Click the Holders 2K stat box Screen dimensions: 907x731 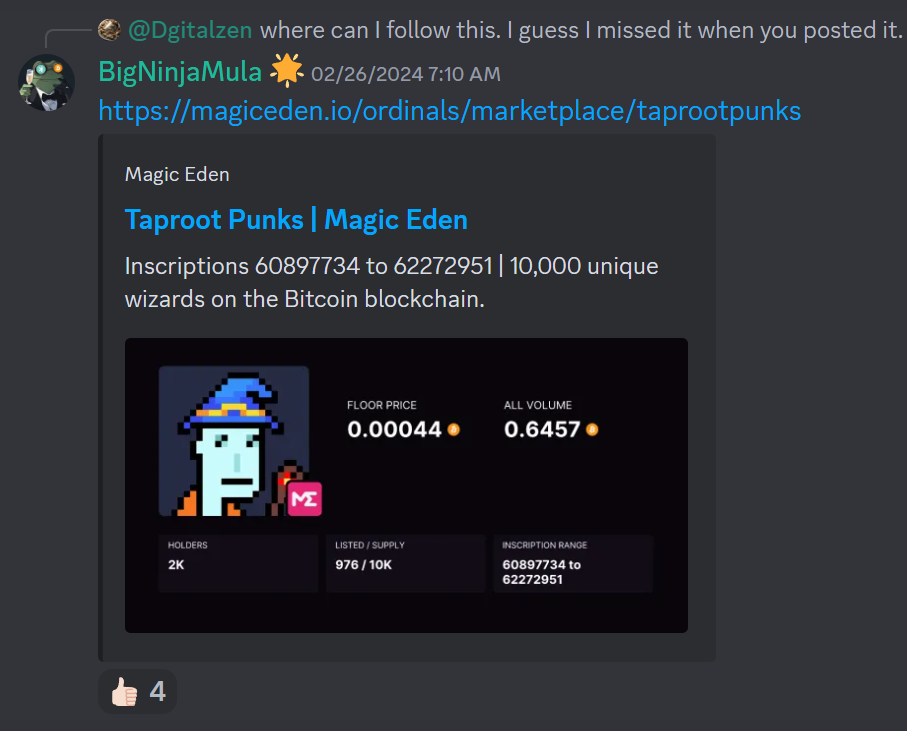(238, 563)
